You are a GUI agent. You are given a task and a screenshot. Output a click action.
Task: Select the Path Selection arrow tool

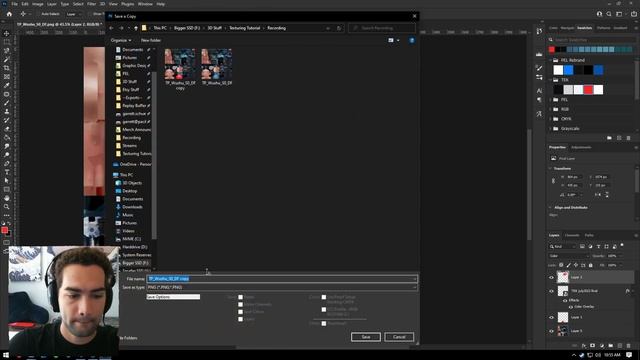click(x=7, y=180)
